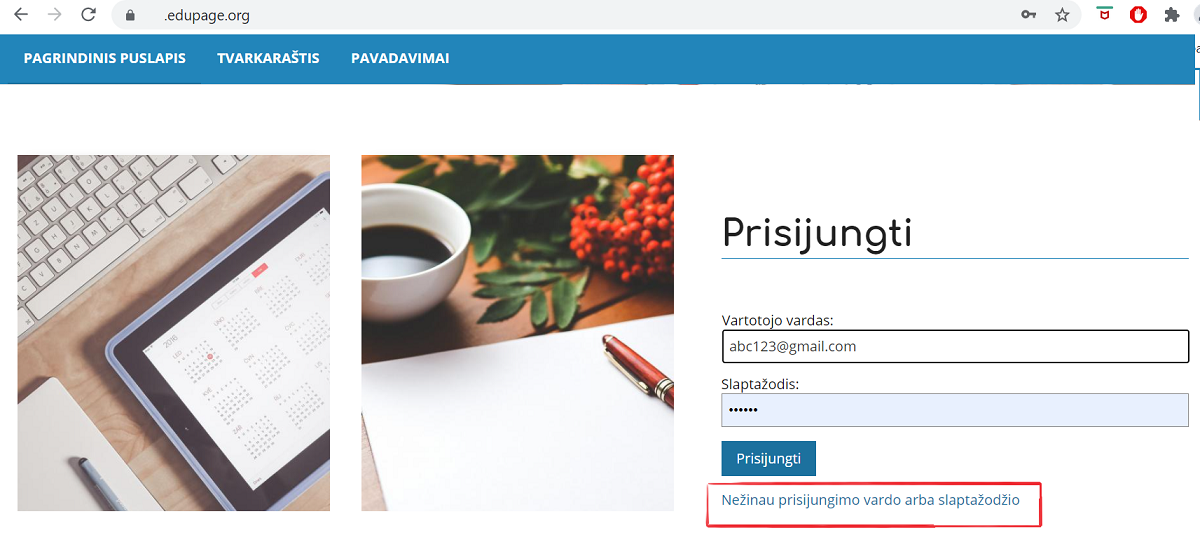
Task: Open the PAGRINDINIS PUSLAPIS menu item
Action: 105,58
